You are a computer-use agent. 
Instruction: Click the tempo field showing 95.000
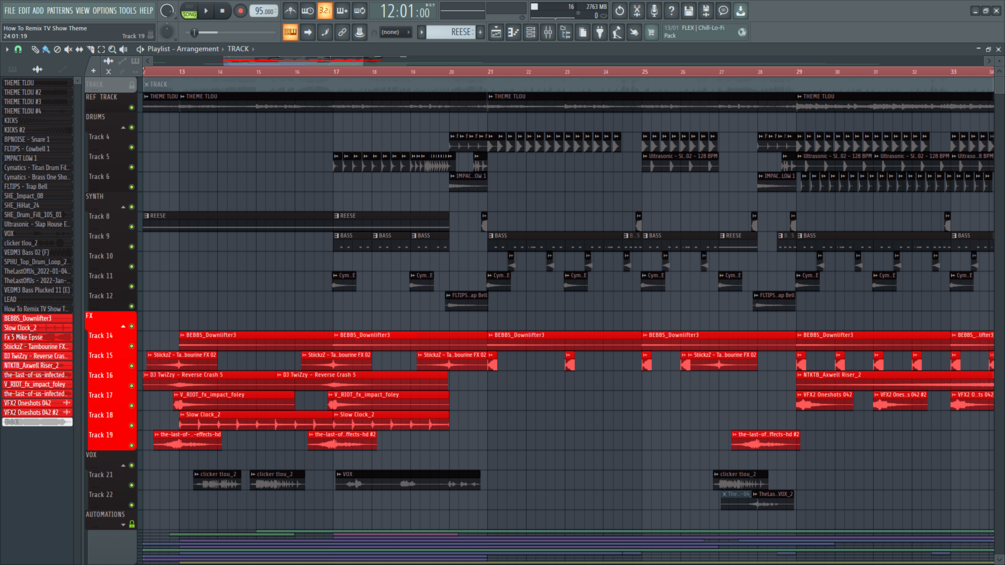click(x=263, y=11)
